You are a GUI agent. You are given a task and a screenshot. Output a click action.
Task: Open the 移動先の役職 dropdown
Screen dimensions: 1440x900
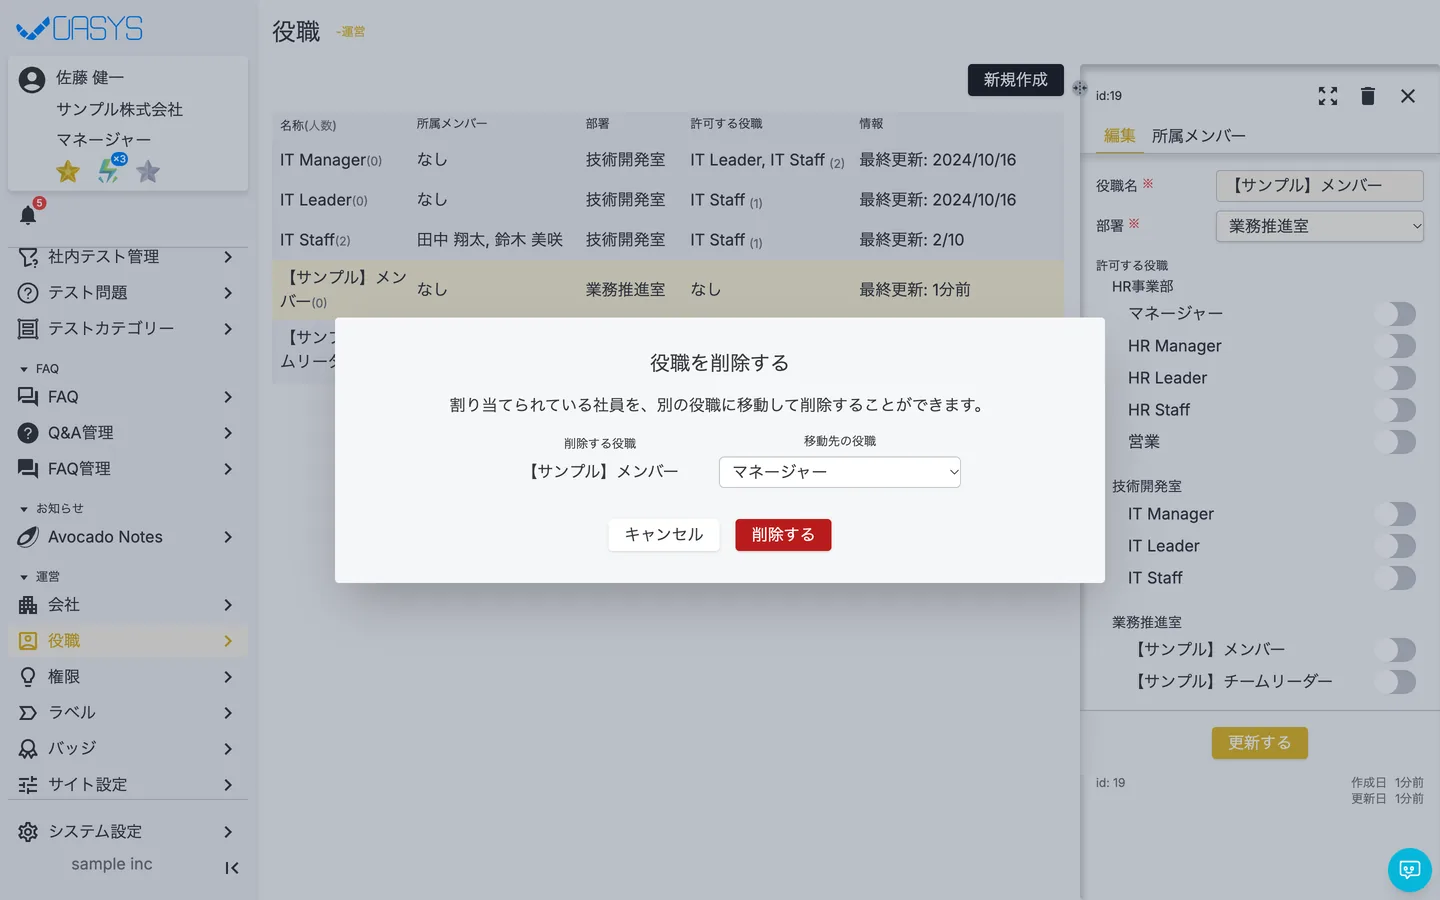(x=840, y=472)
